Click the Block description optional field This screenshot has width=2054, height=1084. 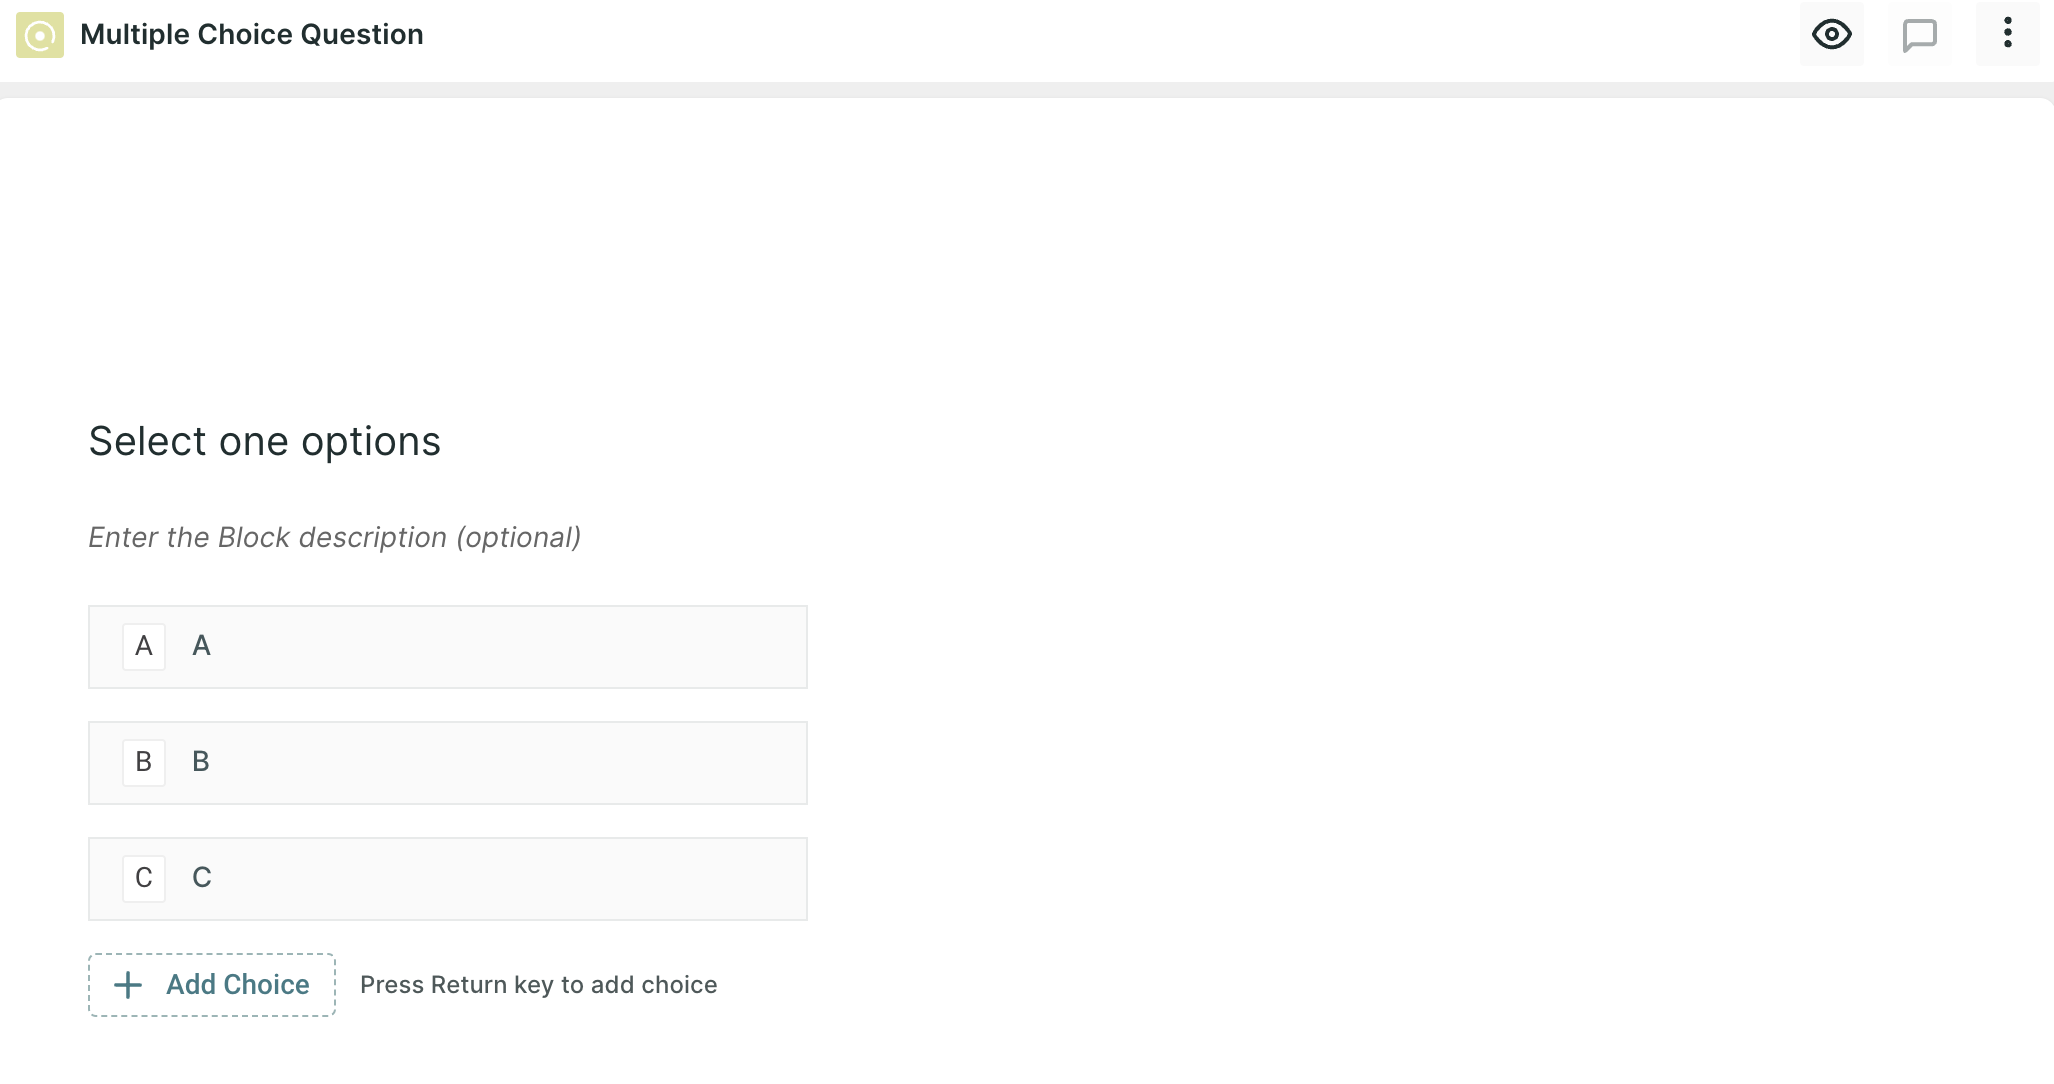point(335,538)
